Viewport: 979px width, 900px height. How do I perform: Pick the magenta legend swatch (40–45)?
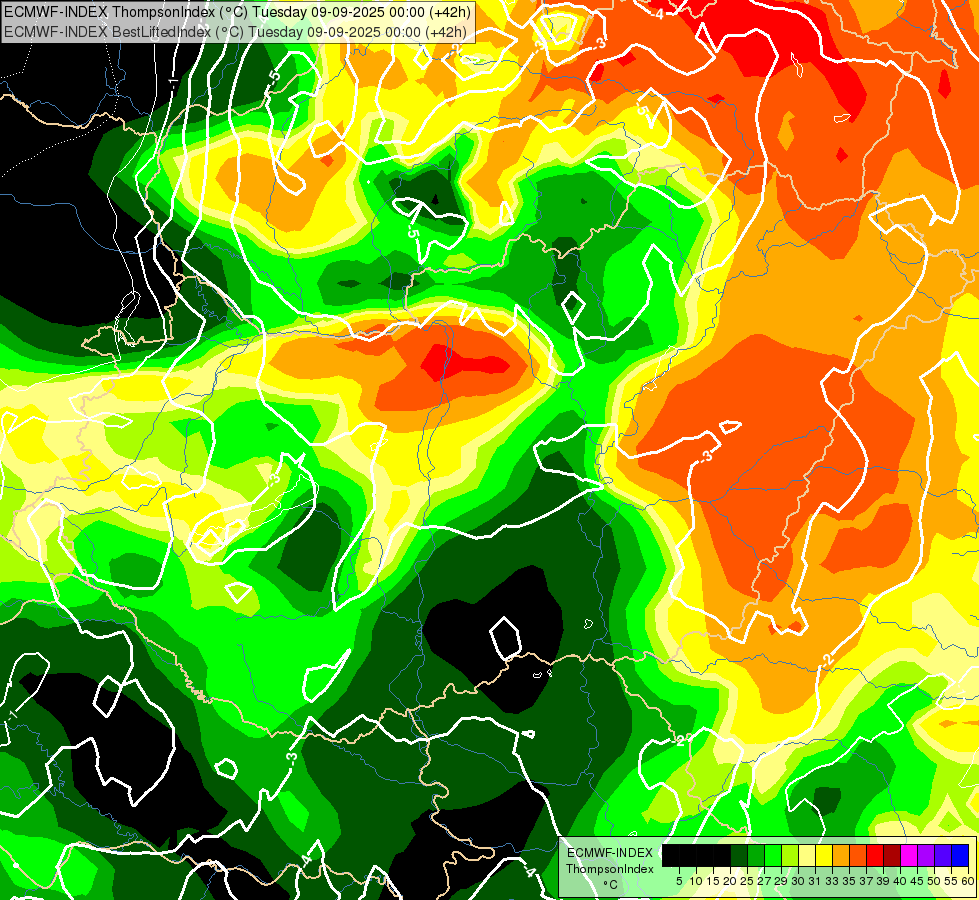point(908,855)
